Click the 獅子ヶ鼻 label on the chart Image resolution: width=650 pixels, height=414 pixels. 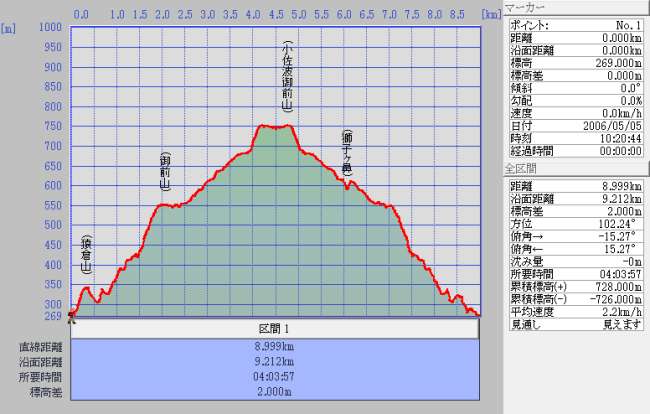click(x=346, y=152)
